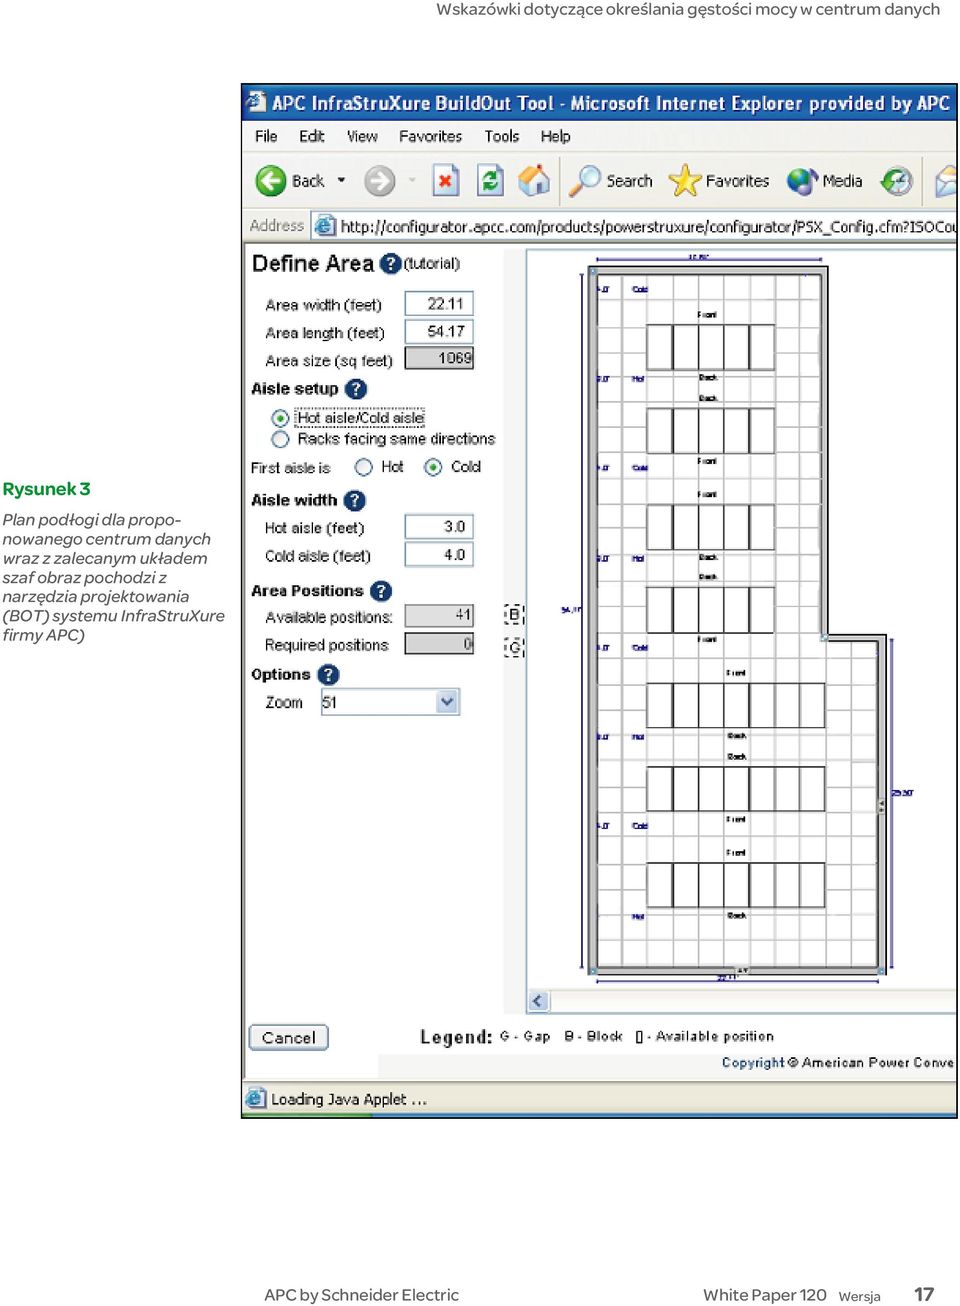Open help for Area Positions

380,591
